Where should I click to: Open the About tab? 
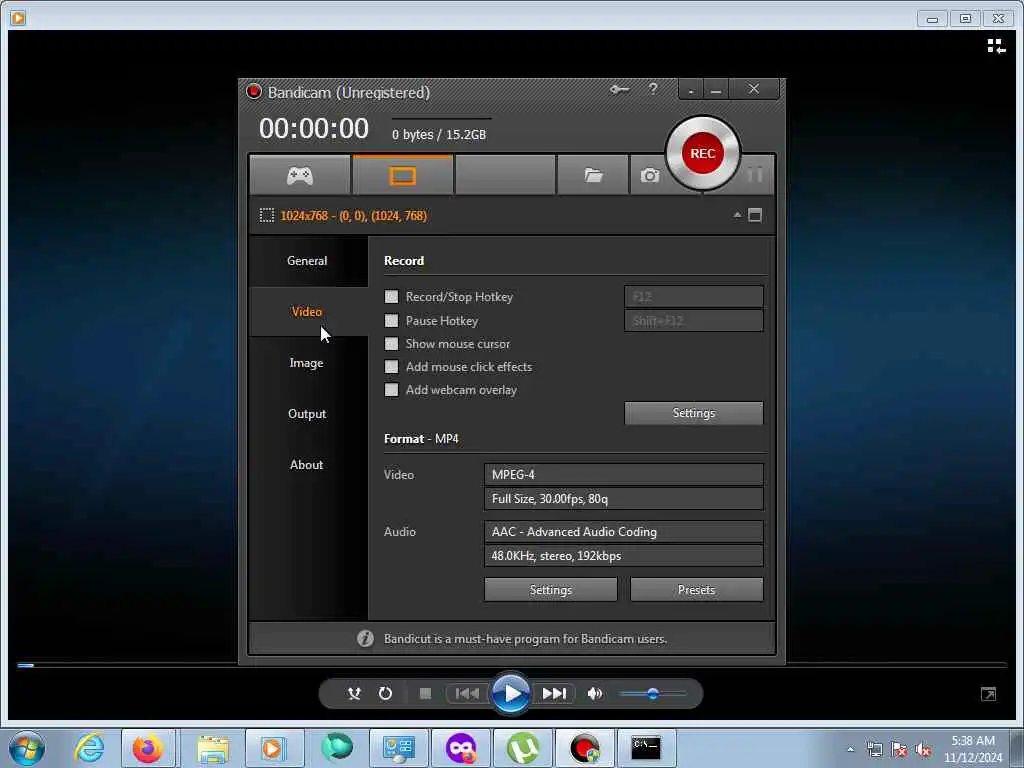pyautogui.click(x=308, y=464)
